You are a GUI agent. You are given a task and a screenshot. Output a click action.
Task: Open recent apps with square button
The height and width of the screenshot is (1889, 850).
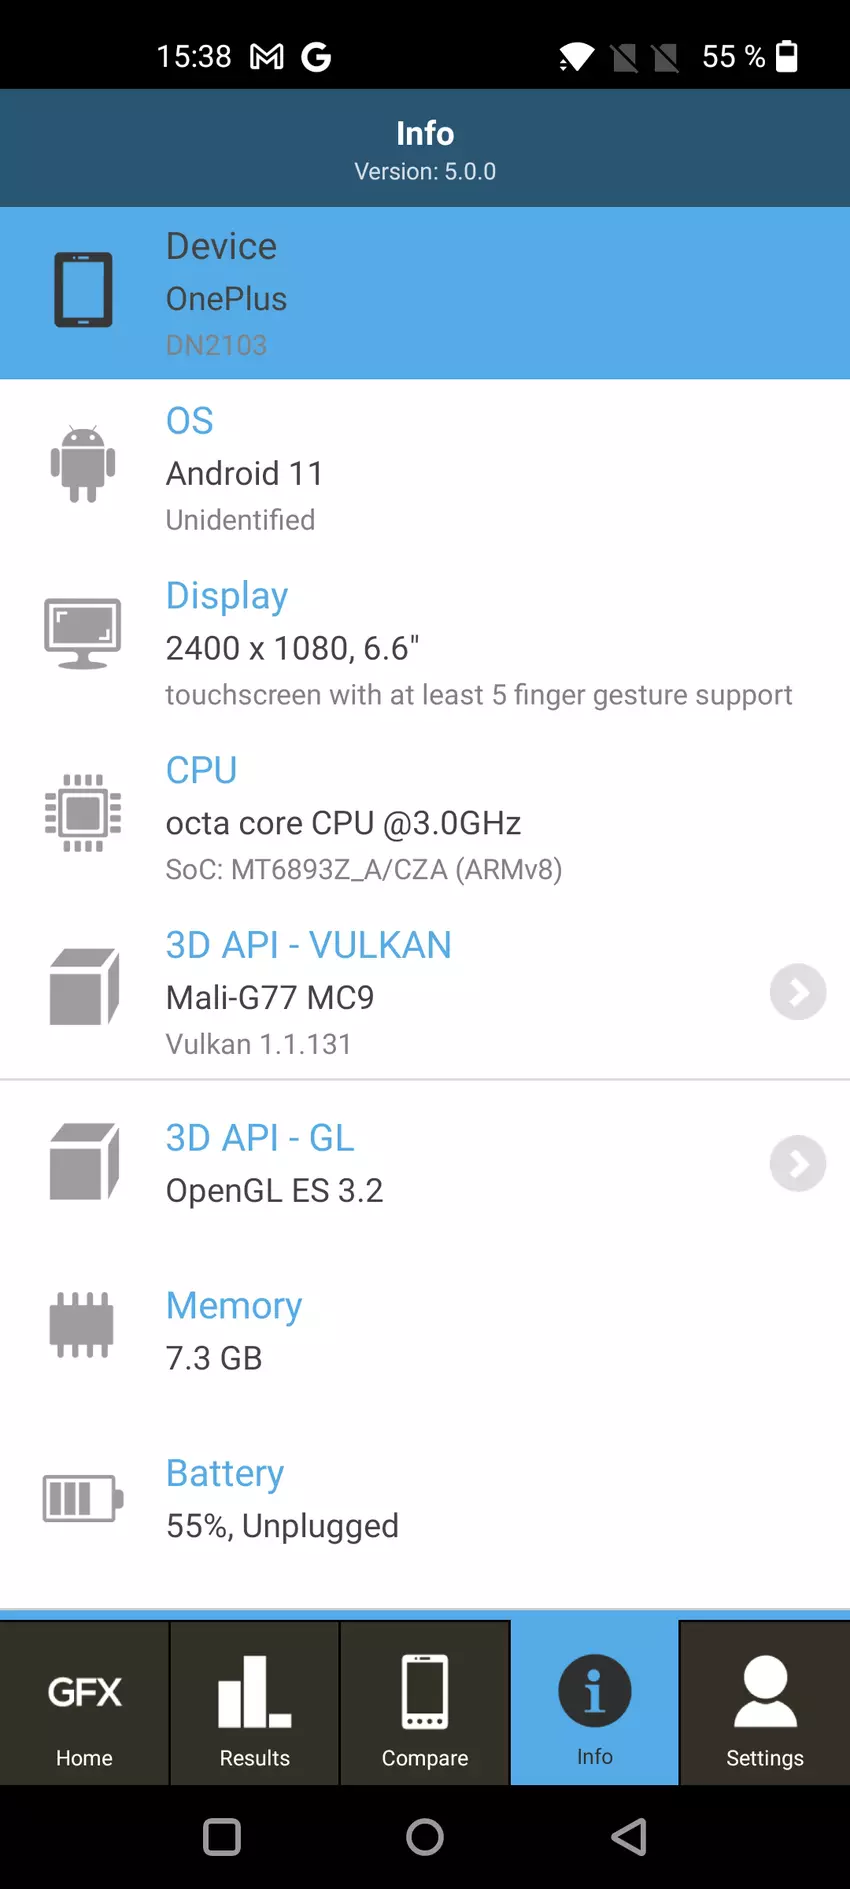222,1837
